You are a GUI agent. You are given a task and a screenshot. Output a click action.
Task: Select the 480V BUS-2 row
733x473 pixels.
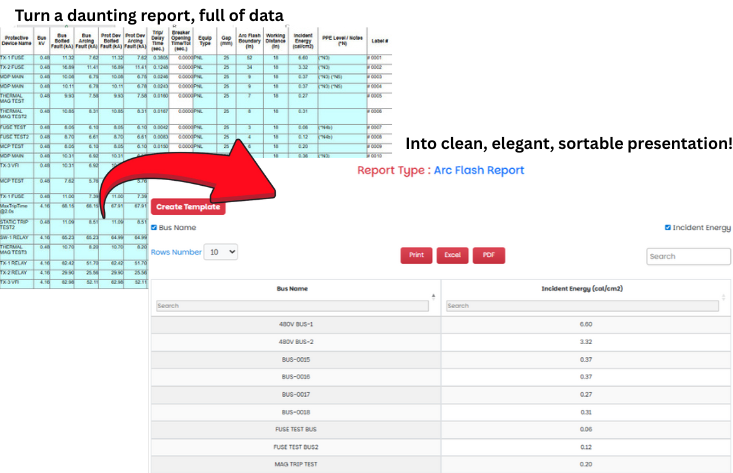coord(296,342)
